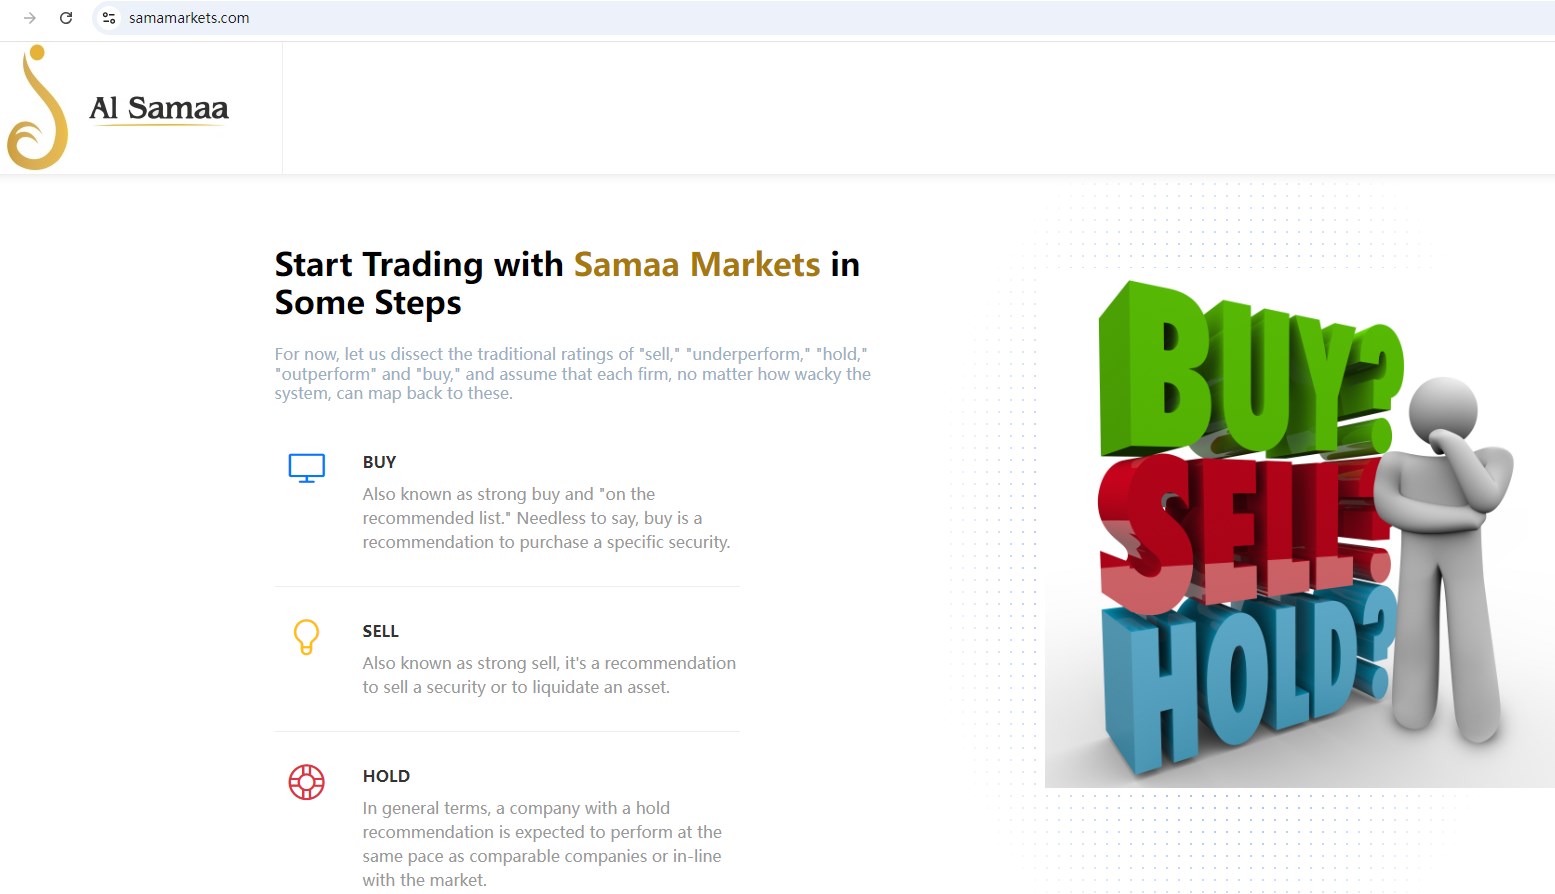Click the browser forward arrow
This screenshot has height=894, width=1555.
pos(30,18)
